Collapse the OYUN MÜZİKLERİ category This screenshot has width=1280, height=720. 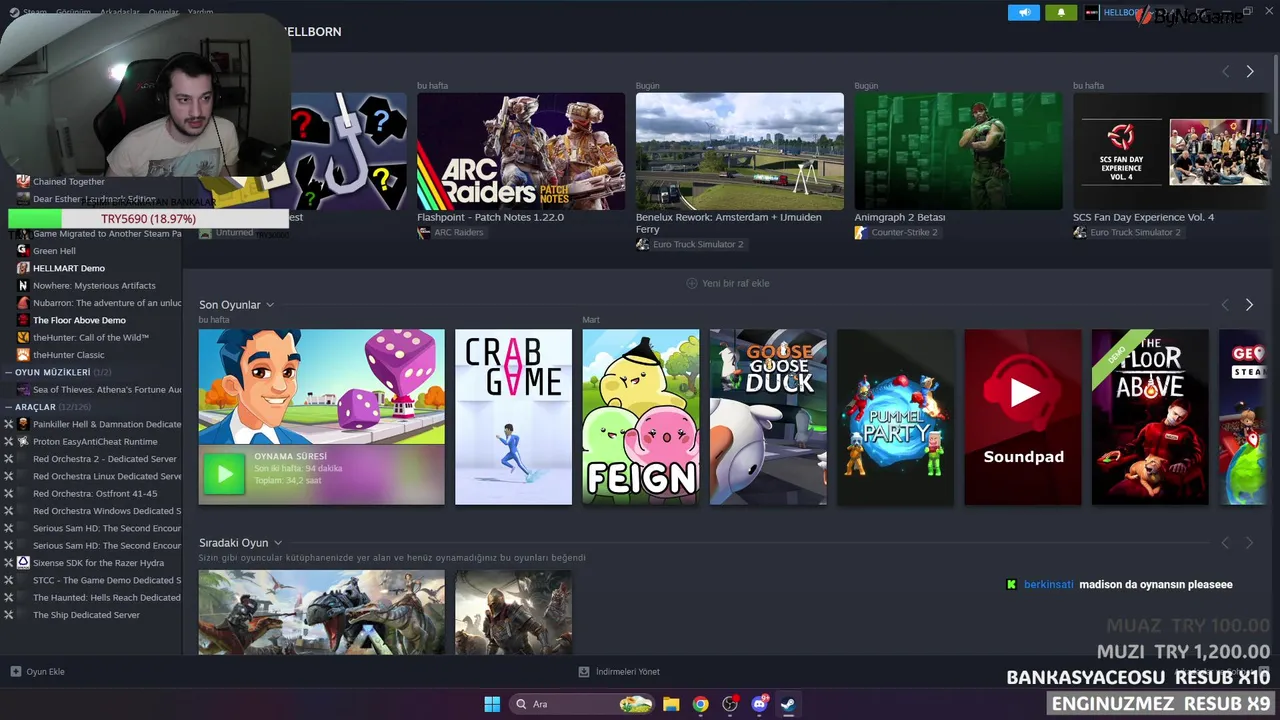pyautogui.click(x=9, y=372)
